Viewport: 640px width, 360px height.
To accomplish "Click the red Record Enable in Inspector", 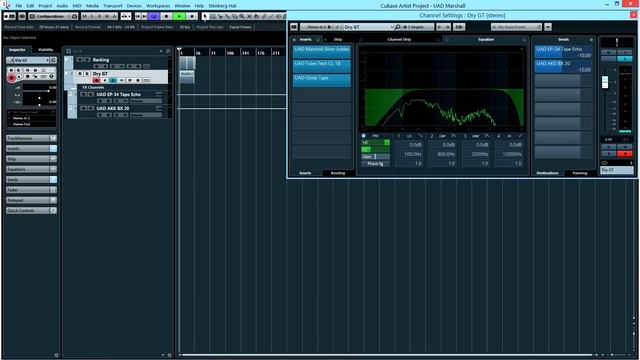I will [x=11, y=78].
